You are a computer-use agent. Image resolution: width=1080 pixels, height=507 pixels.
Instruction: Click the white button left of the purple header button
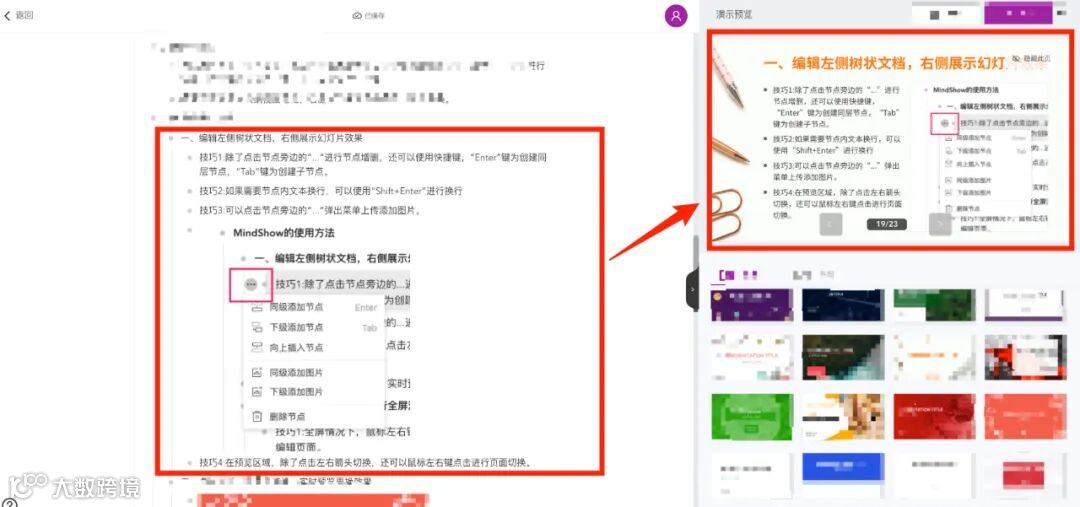click(944, 14)
